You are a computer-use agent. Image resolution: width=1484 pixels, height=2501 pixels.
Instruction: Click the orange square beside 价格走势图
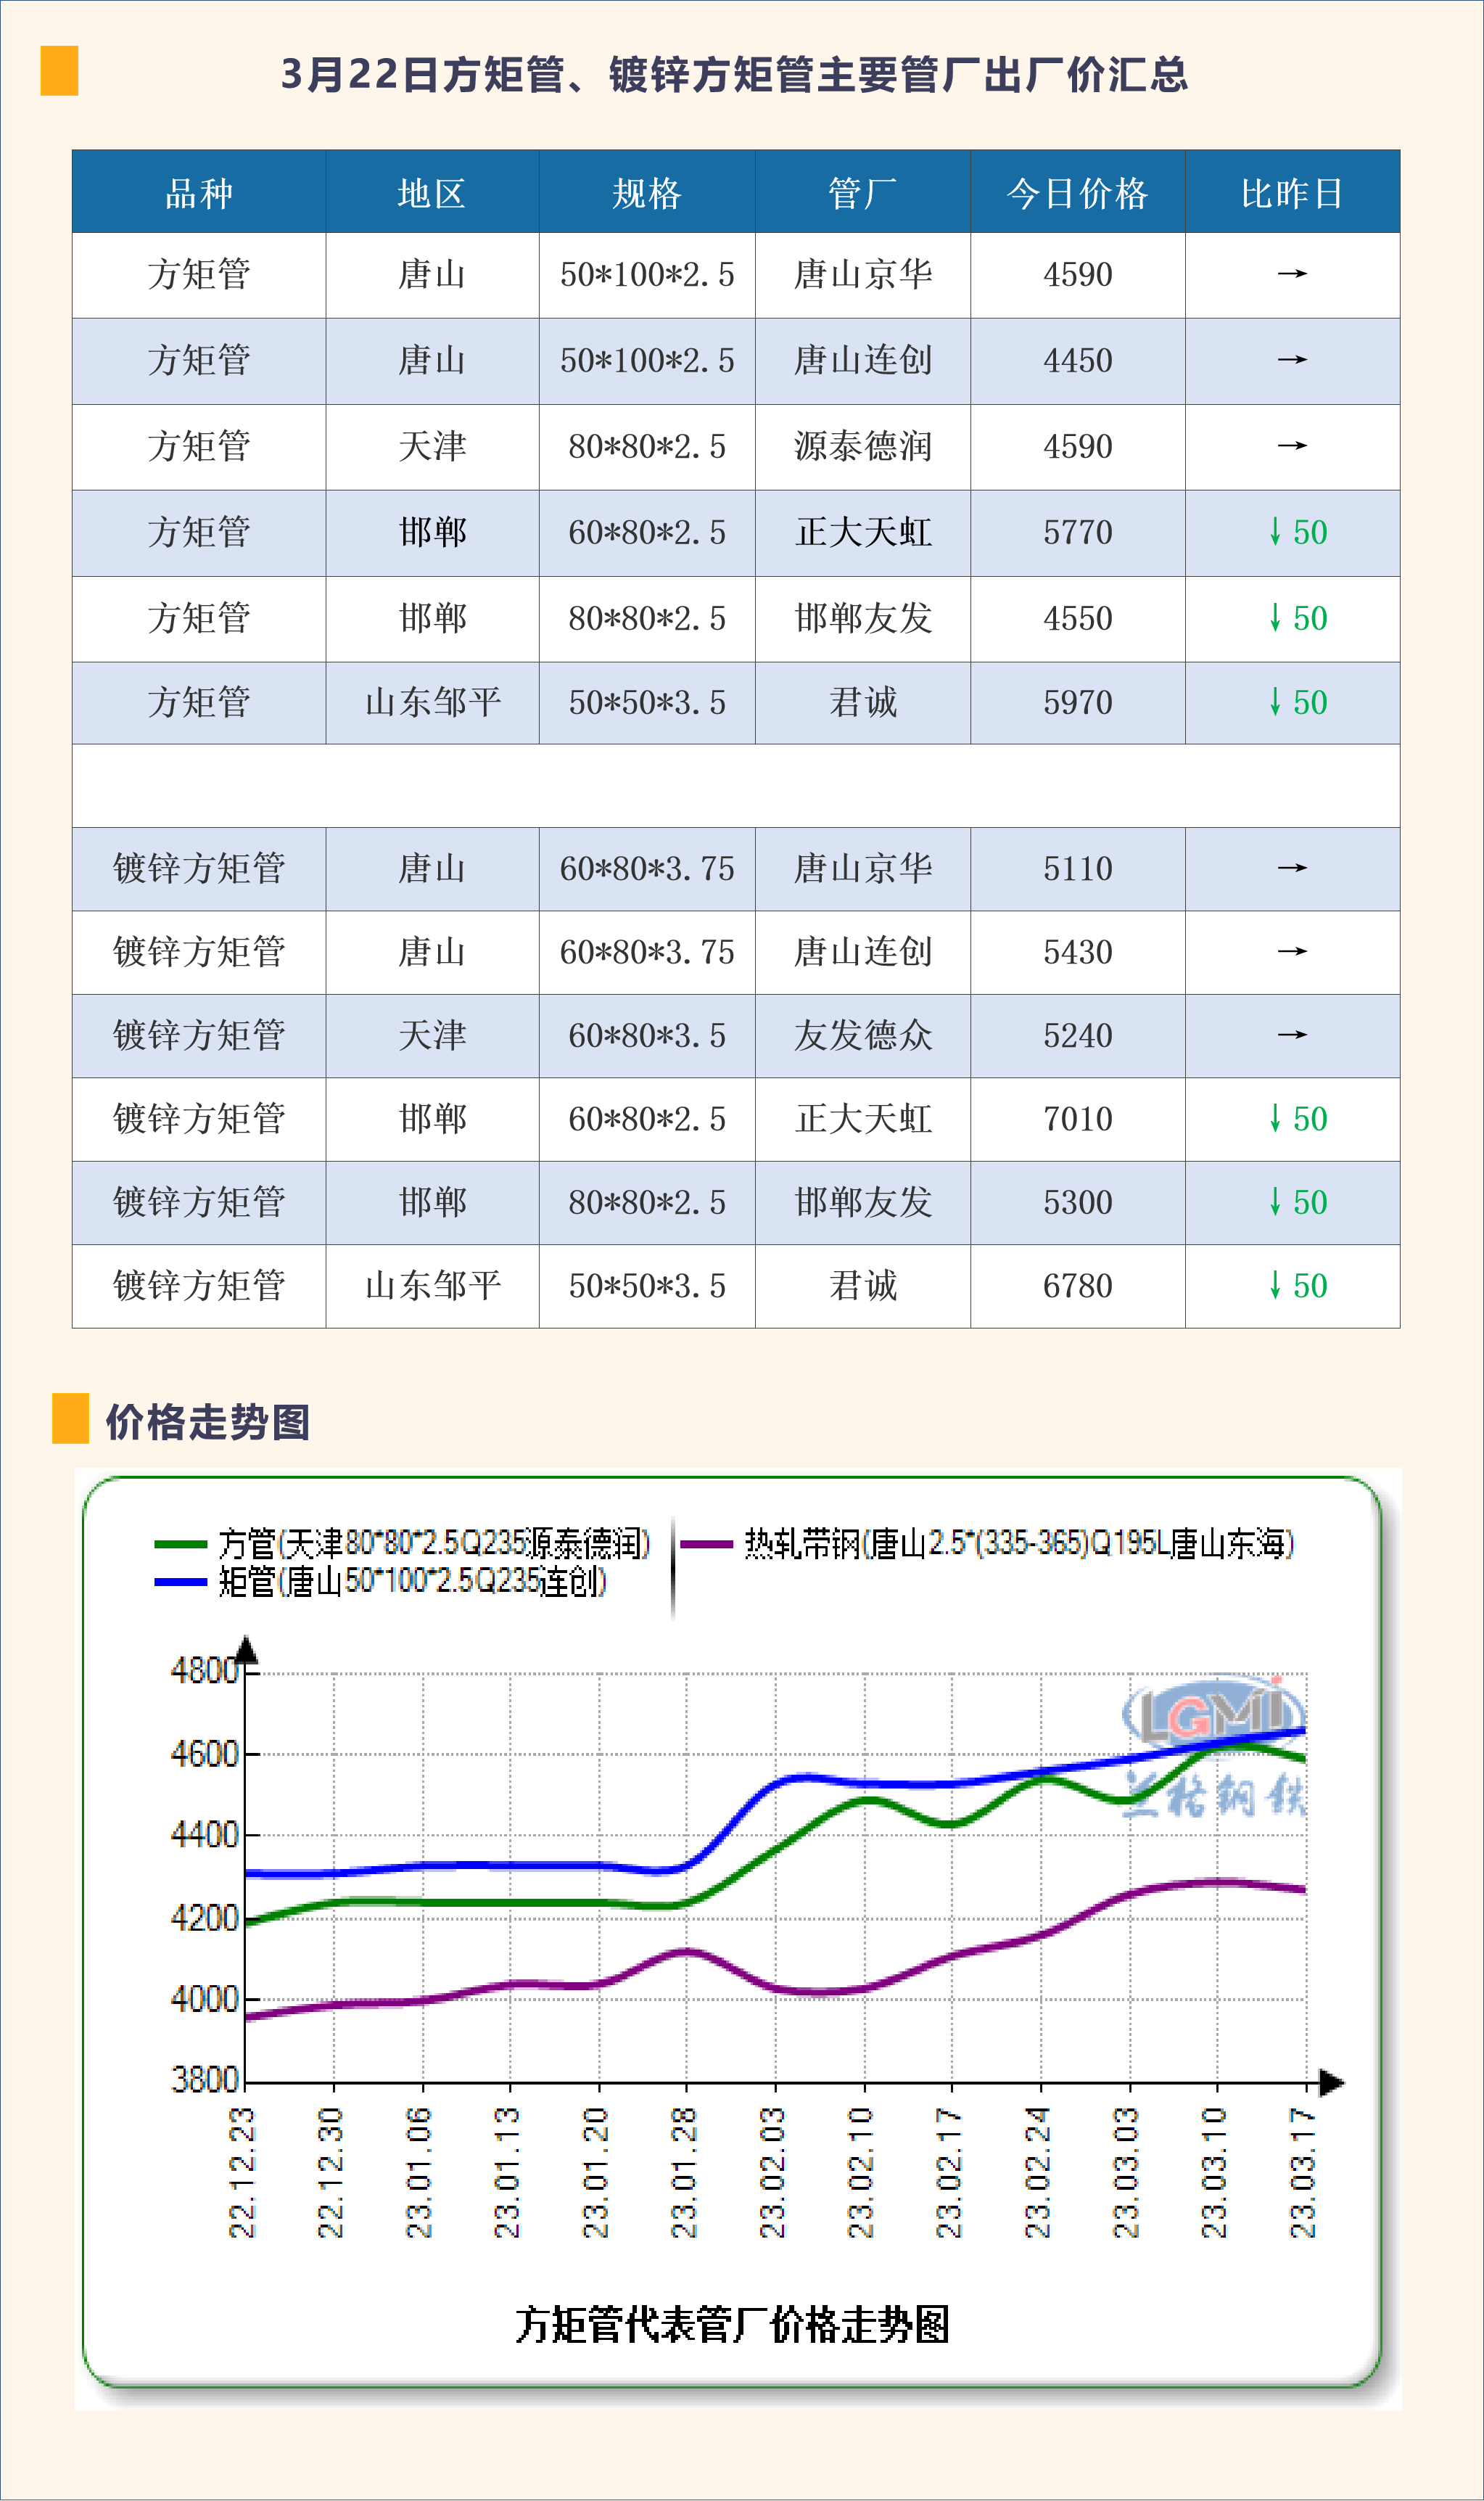click(x=70, y=1418)
